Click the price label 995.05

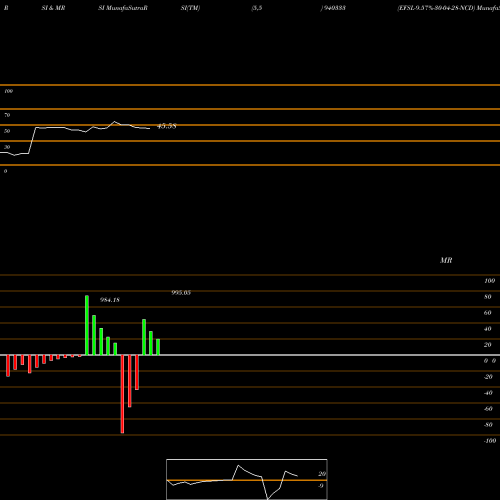[181, 293]
